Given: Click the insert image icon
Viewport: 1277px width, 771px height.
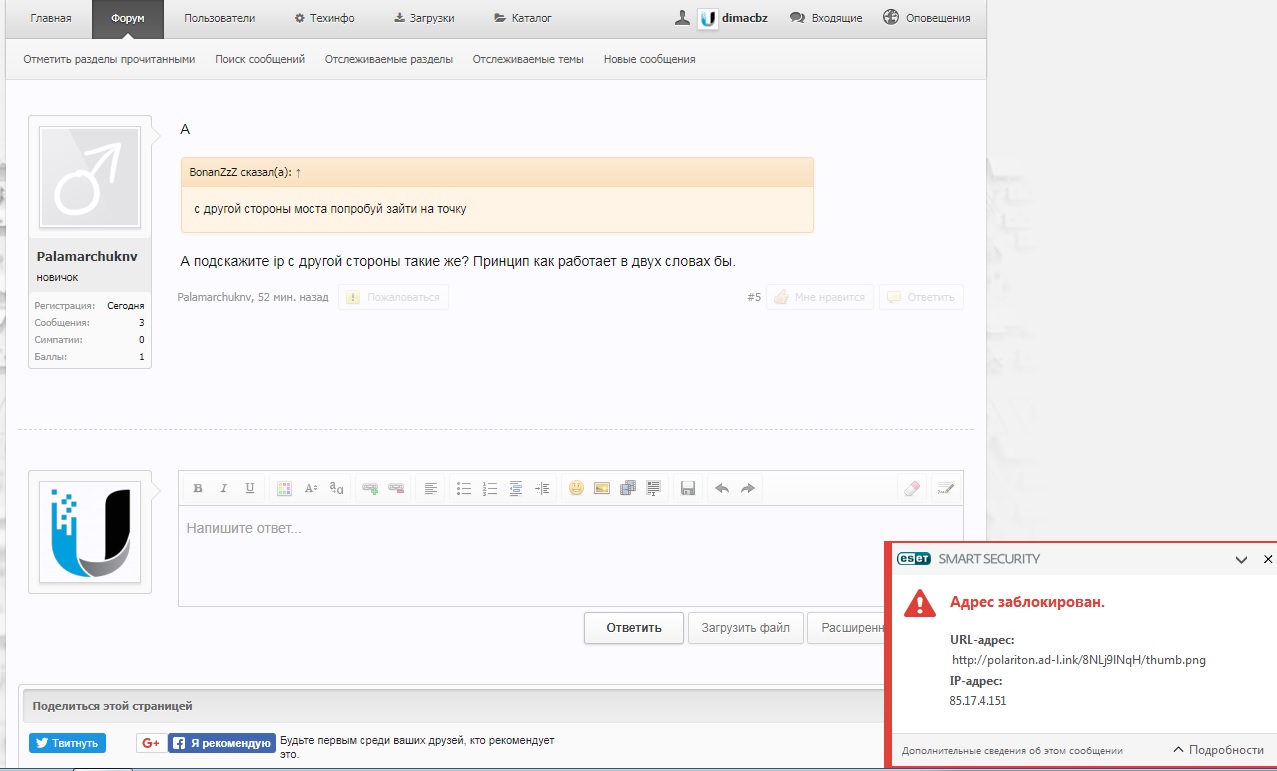Looking at the screenshot, I should point(602,488).
